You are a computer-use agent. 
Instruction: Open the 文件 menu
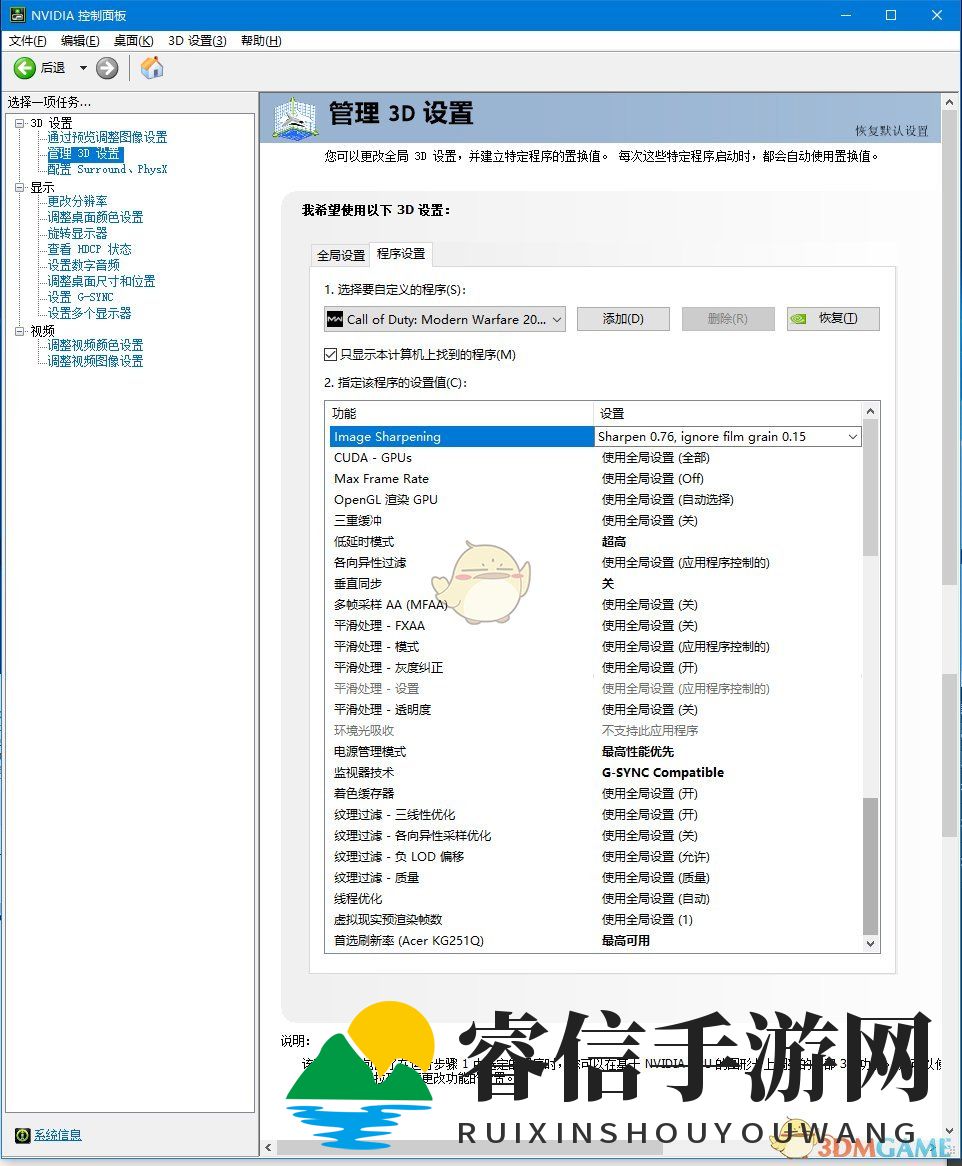(26, 41)
